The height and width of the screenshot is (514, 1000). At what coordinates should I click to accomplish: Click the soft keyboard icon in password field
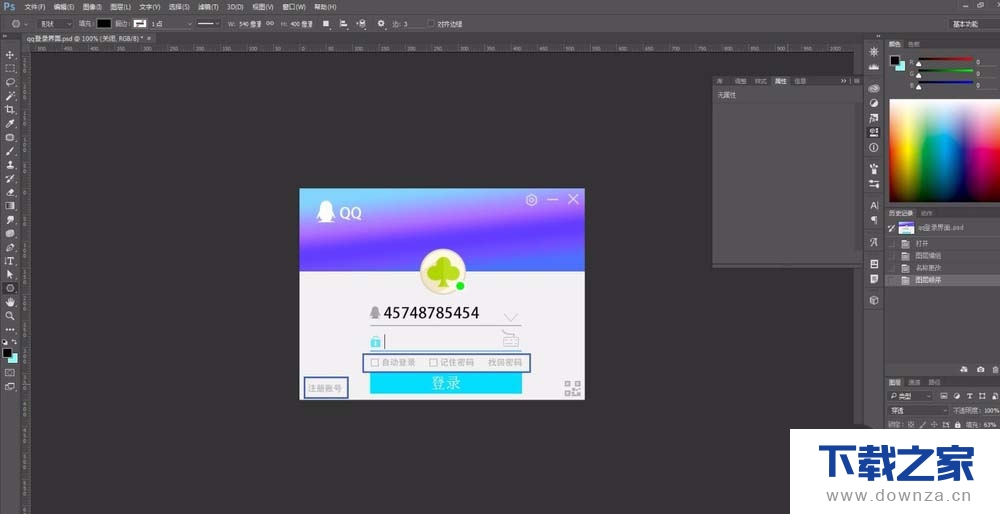510,338
